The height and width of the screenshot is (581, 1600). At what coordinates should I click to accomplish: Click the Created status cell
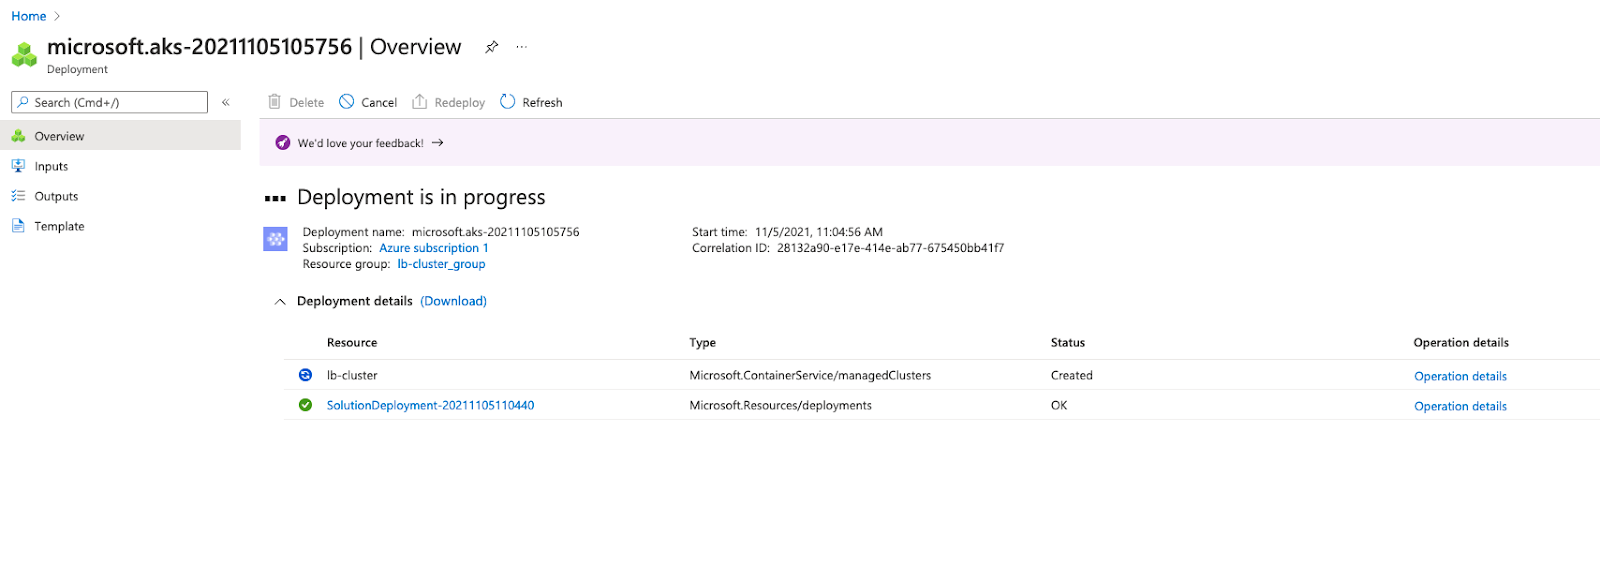point(1071,375)
